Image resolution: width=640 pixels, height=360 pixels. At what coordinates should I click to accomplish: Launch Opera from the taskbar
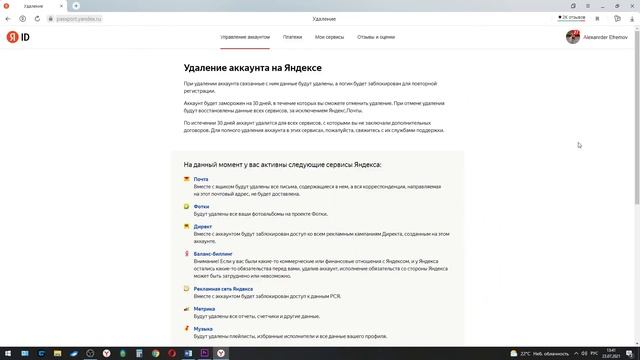pyautogui.click(x=172, y=353)
